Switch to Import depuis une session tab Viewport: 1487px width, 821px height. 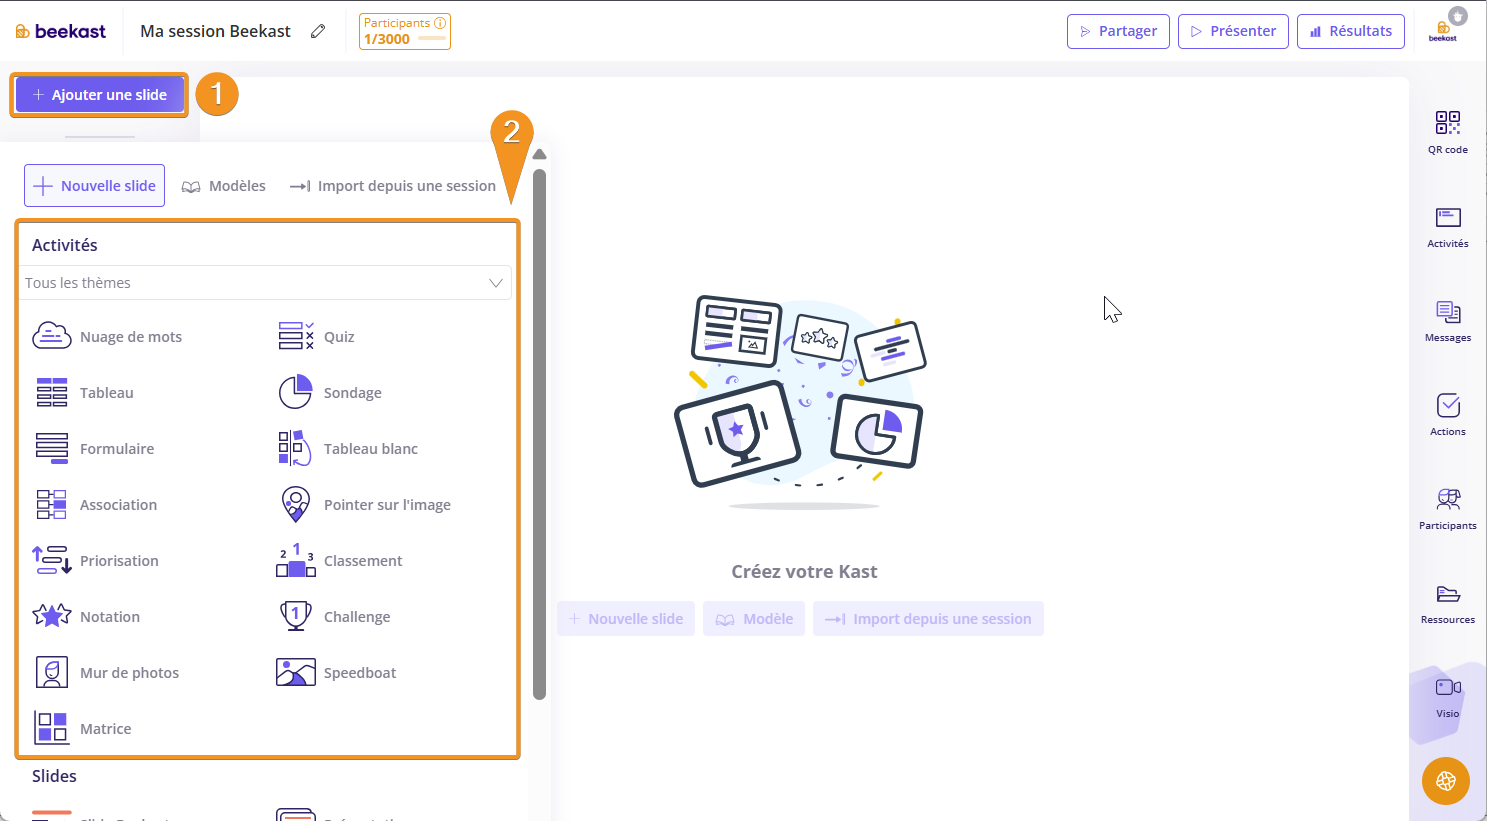point(393,186)
